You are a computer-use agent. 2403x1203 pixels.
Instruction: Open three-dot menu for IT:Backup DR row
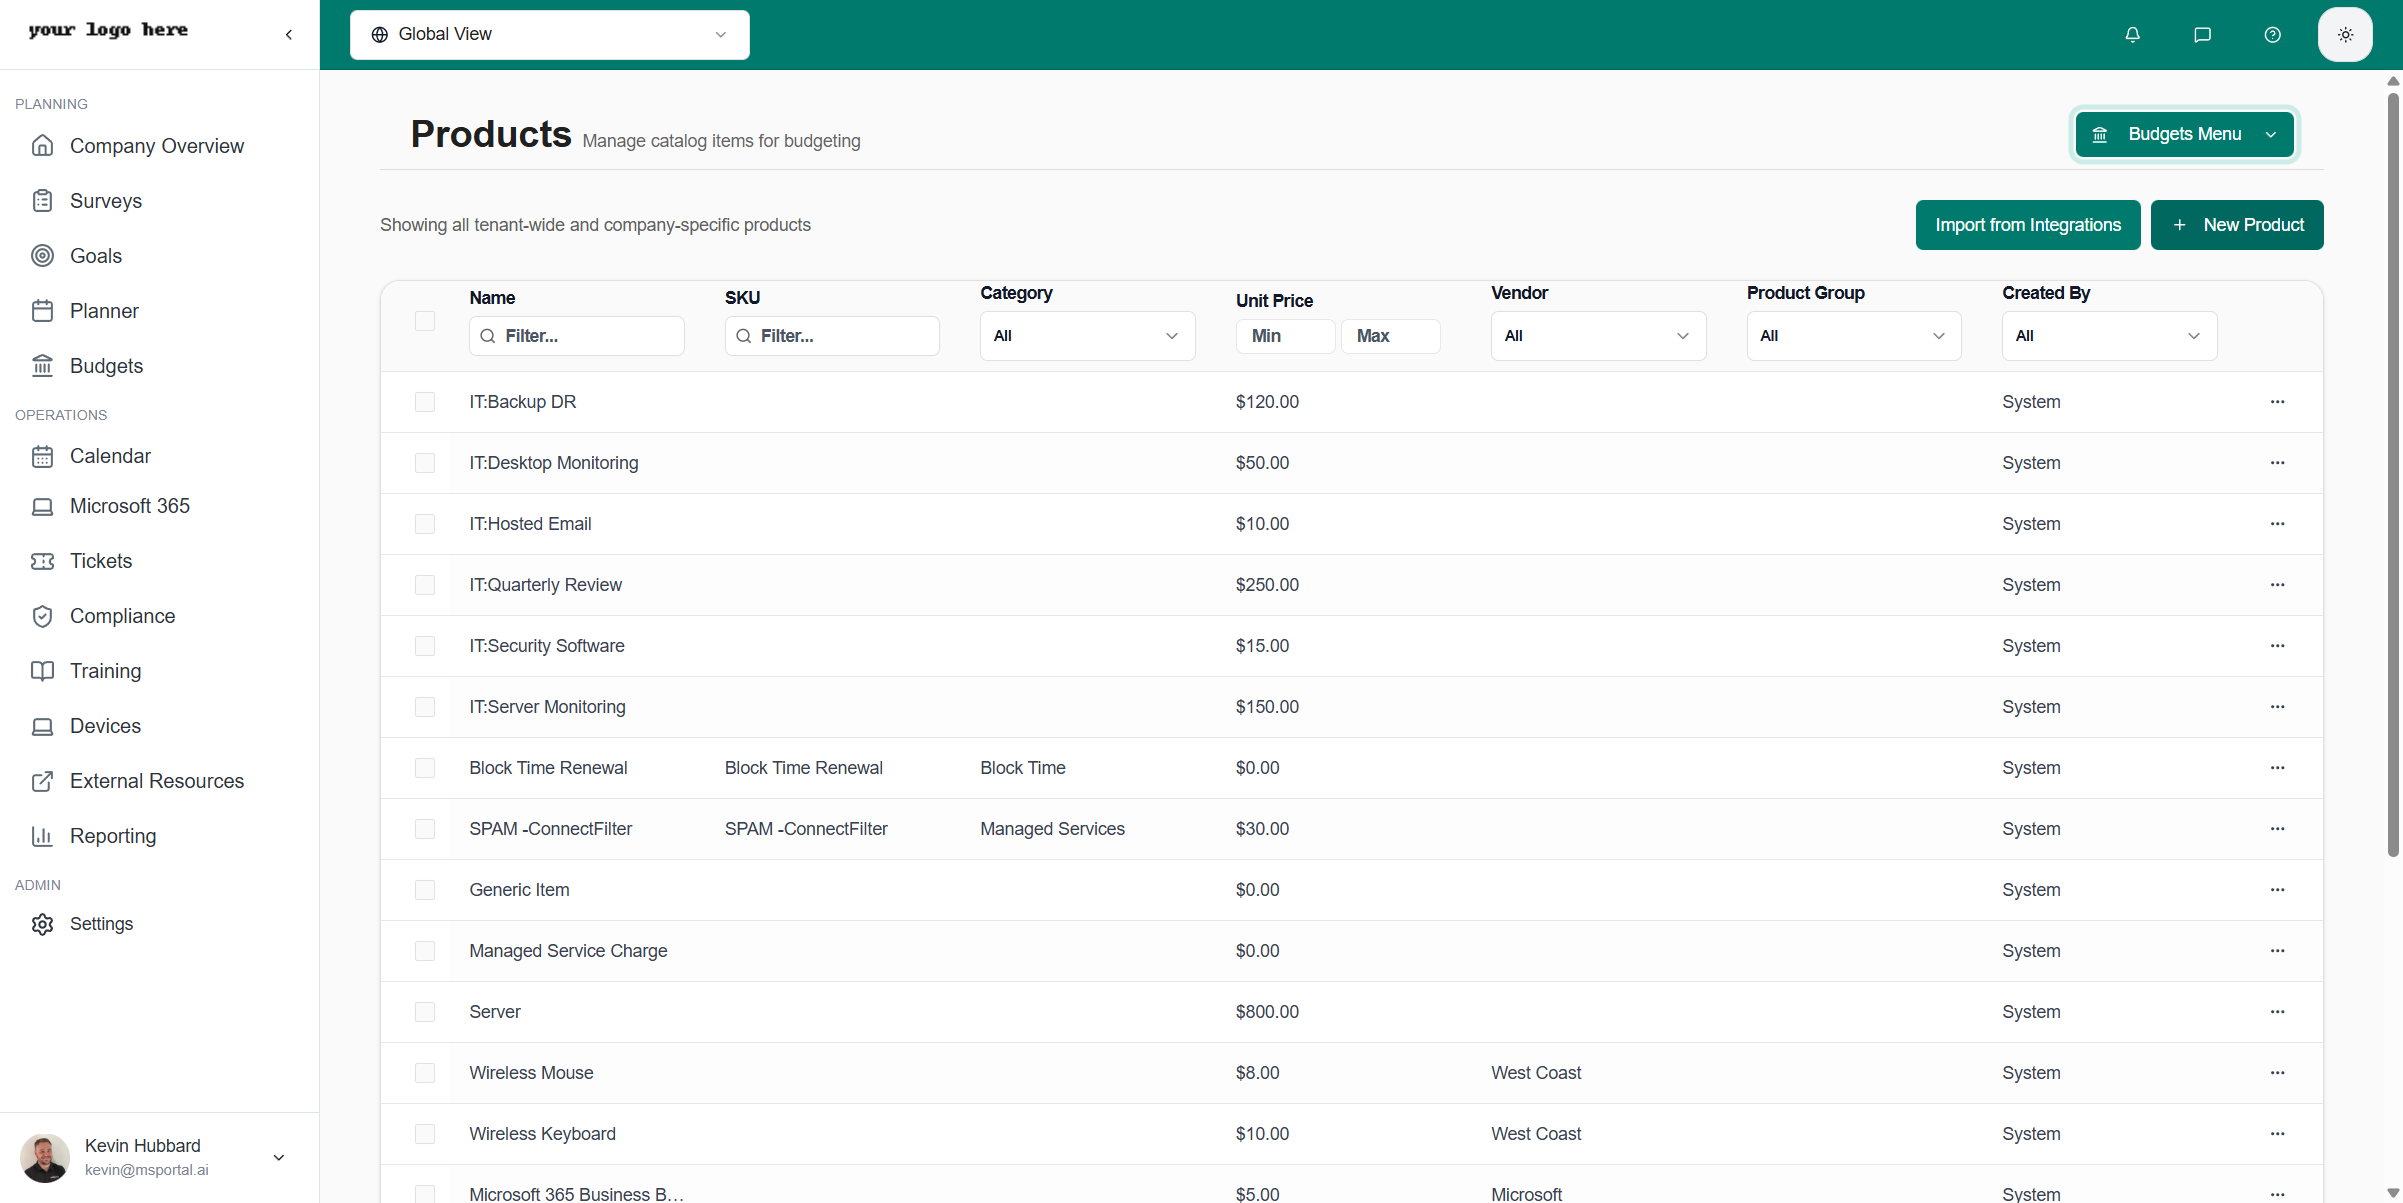[2277, 402]
